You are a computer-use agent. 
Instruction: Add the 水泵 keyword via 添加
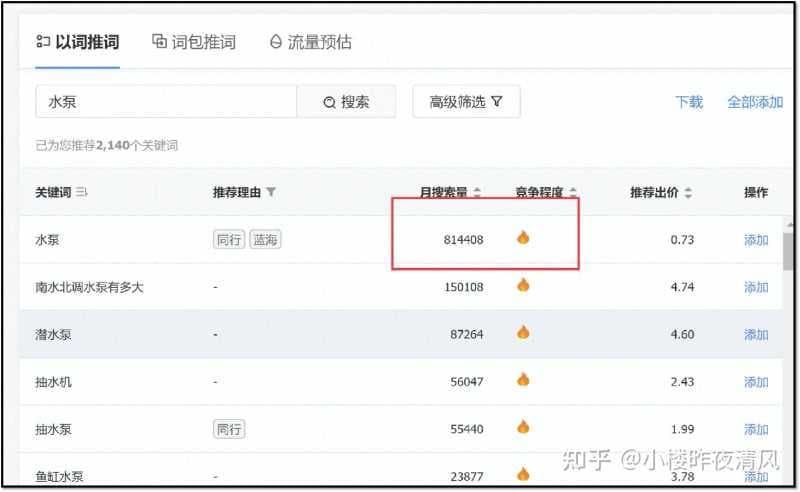756,240
